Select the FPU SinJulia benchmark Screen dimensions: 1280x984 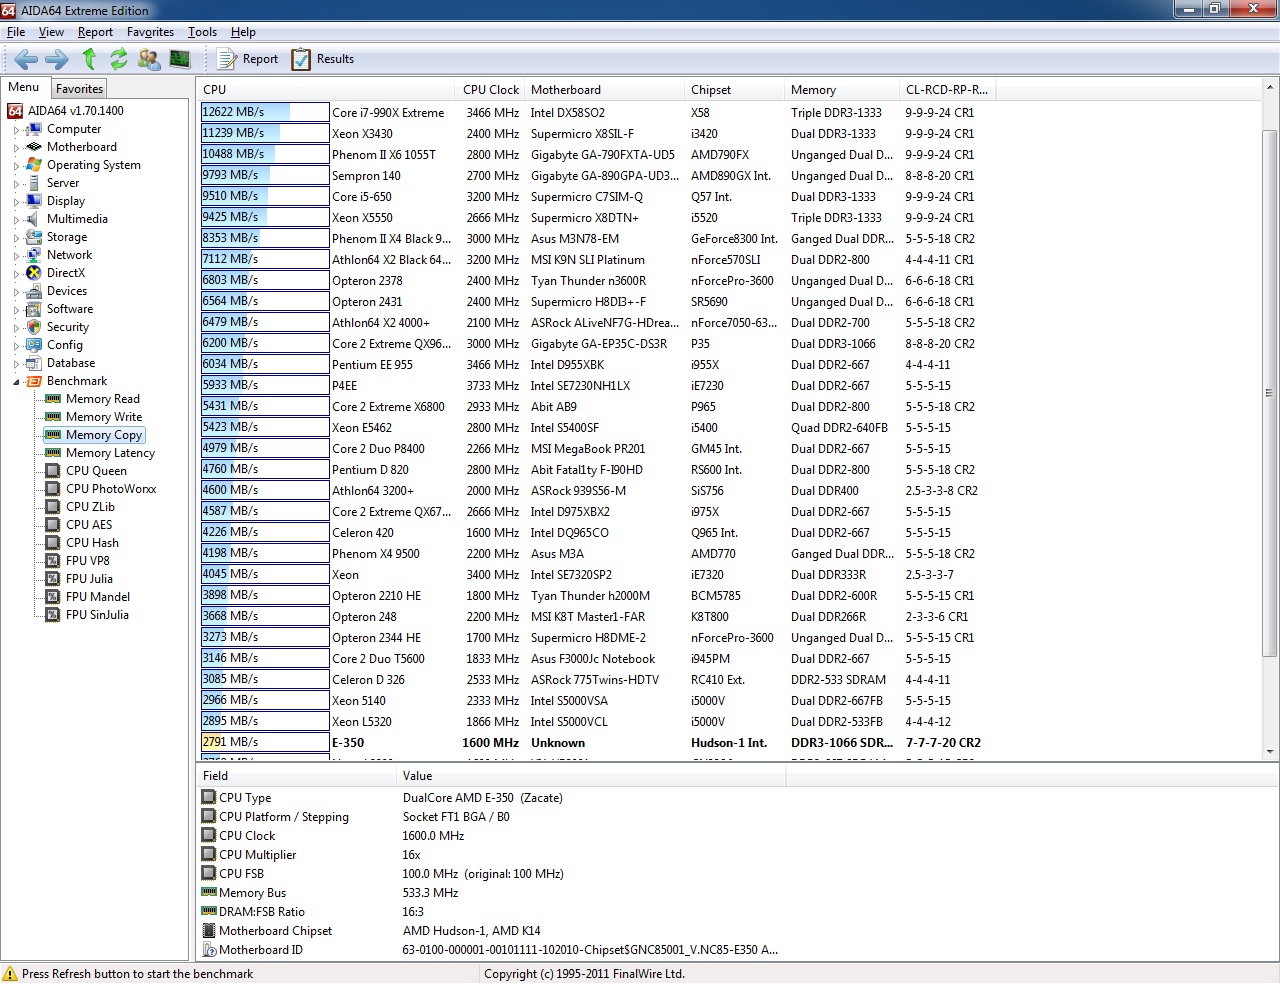tap(97, 615)
